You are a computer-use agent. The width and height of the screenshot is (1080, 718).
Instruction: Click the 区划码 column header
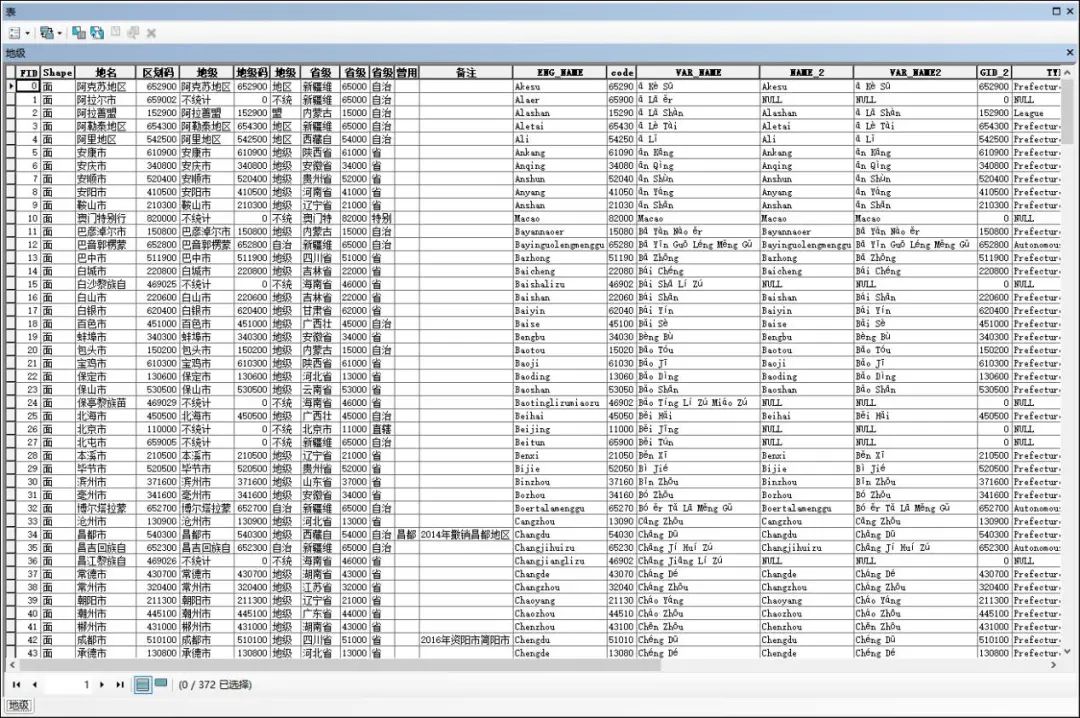[x=158, y=72]
